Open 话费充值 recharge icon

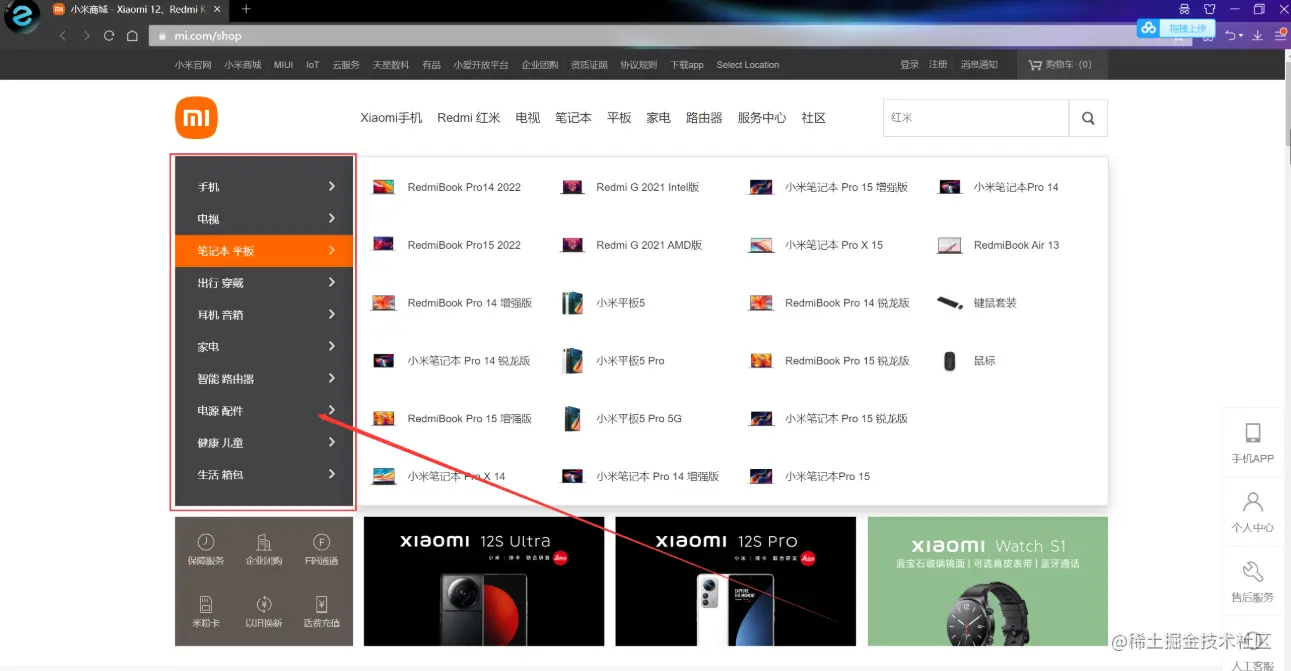coord(322,612)
